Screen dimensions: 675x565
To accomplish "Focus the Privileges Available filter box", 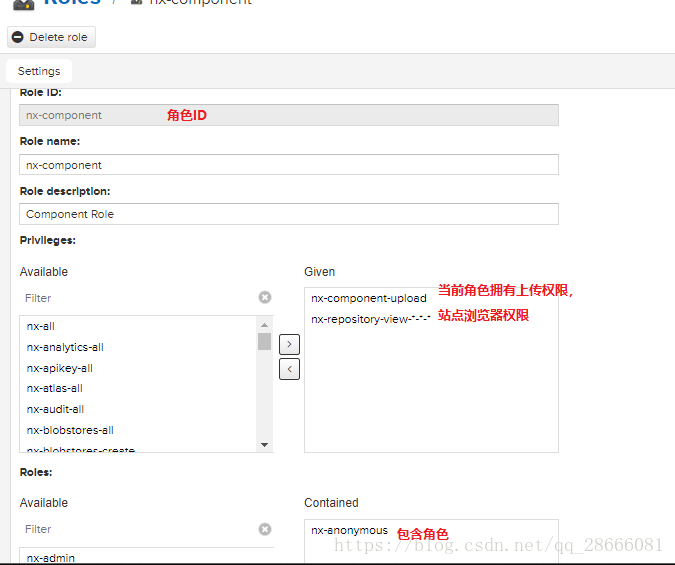I will click(138, 298).
